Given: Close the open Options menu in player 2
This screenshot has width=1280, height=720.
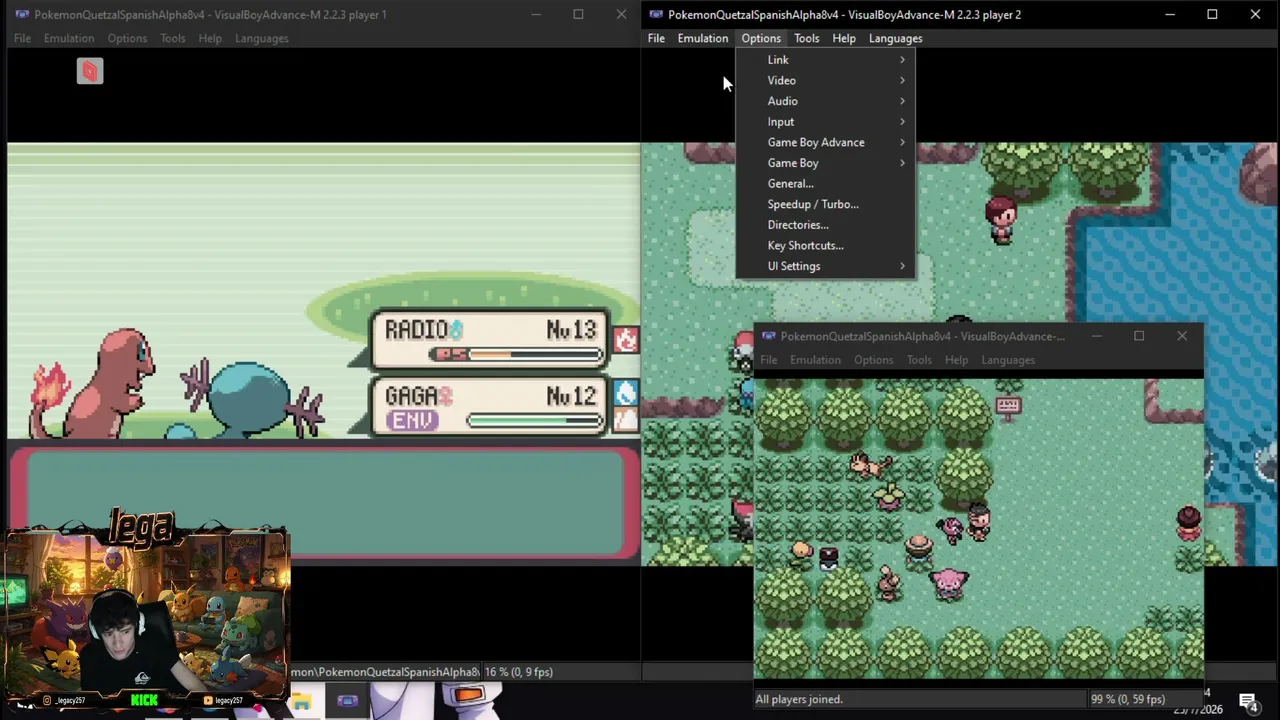Looking at the screenshot, I should coord(761,38).
